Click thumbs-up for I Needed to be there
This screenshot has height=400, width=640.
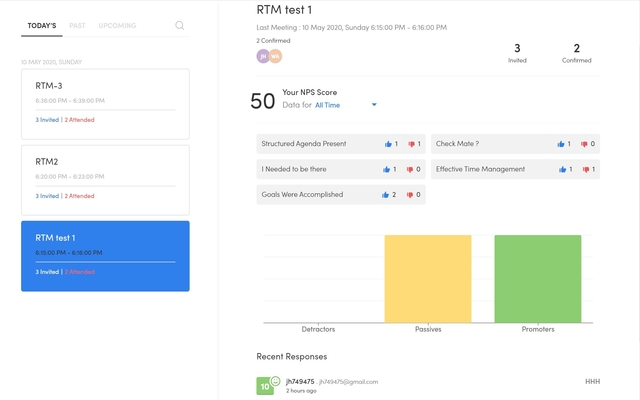tap(386, 169)
